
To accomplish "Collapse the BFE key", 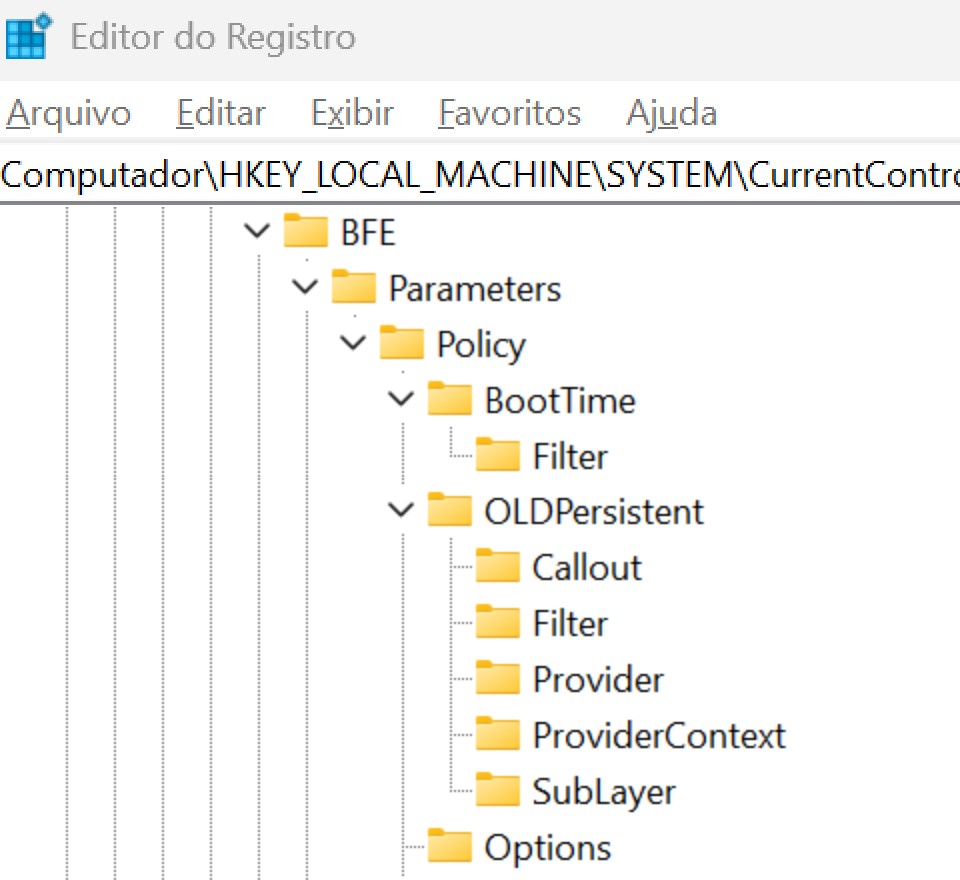I will point(257,231).
